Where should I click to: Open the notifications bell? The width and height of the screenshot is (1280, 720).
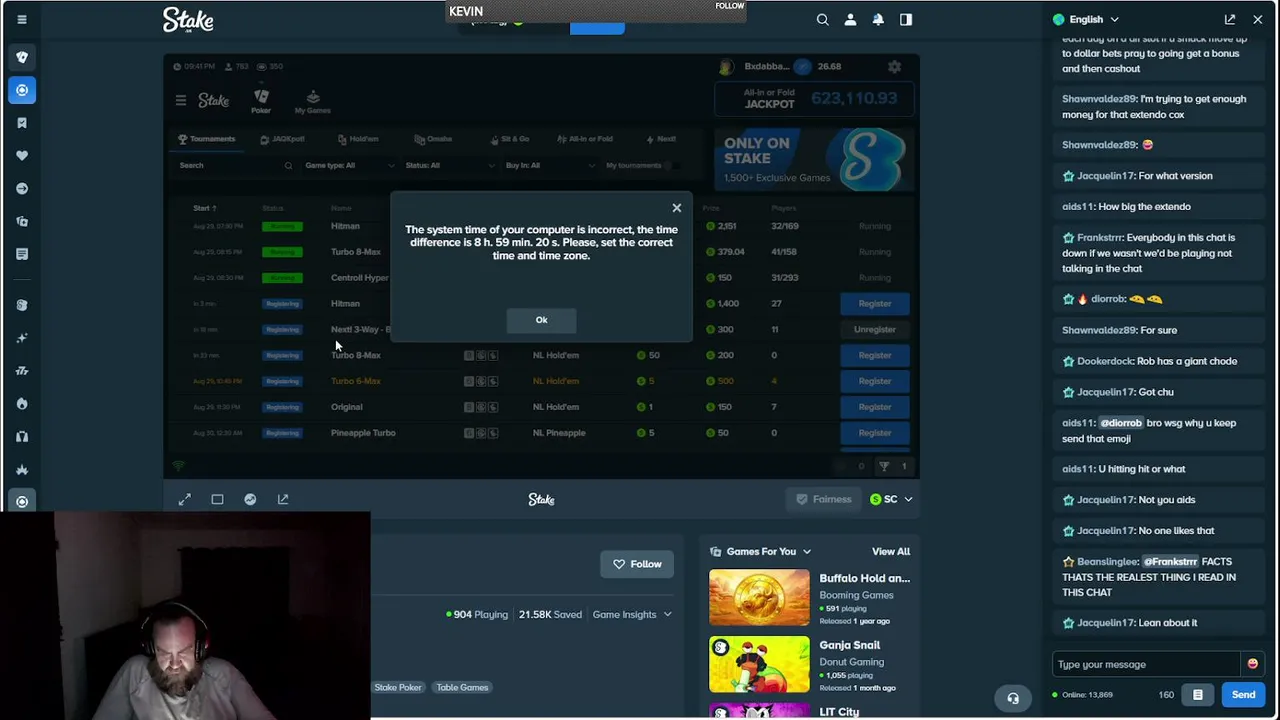(x=878, y=19)
